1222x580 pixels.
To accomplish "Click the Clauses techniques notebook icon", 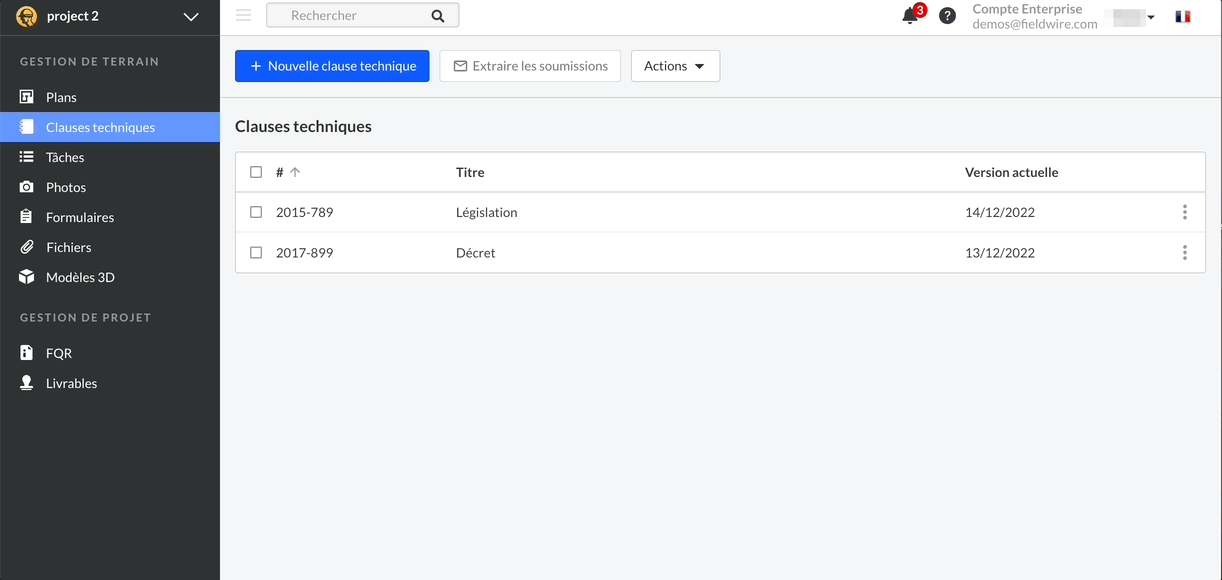I will coord(27,127).
